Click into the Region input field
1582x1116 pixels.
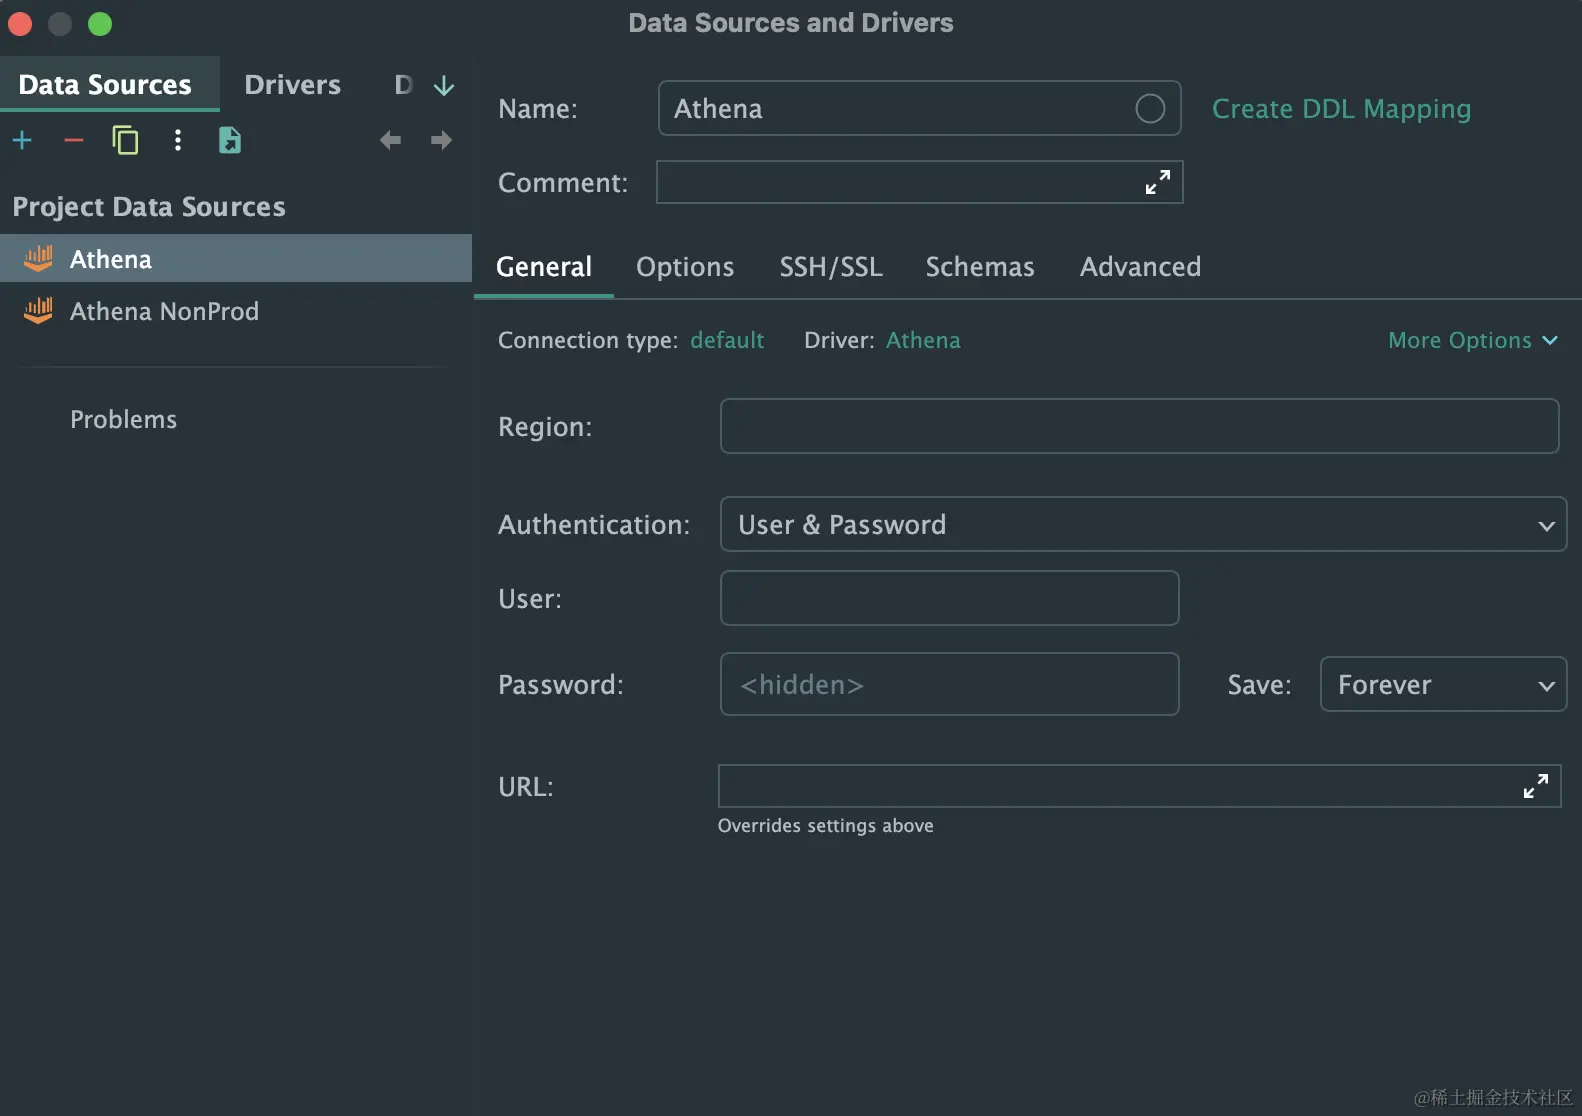click(x=1138, y=427)
